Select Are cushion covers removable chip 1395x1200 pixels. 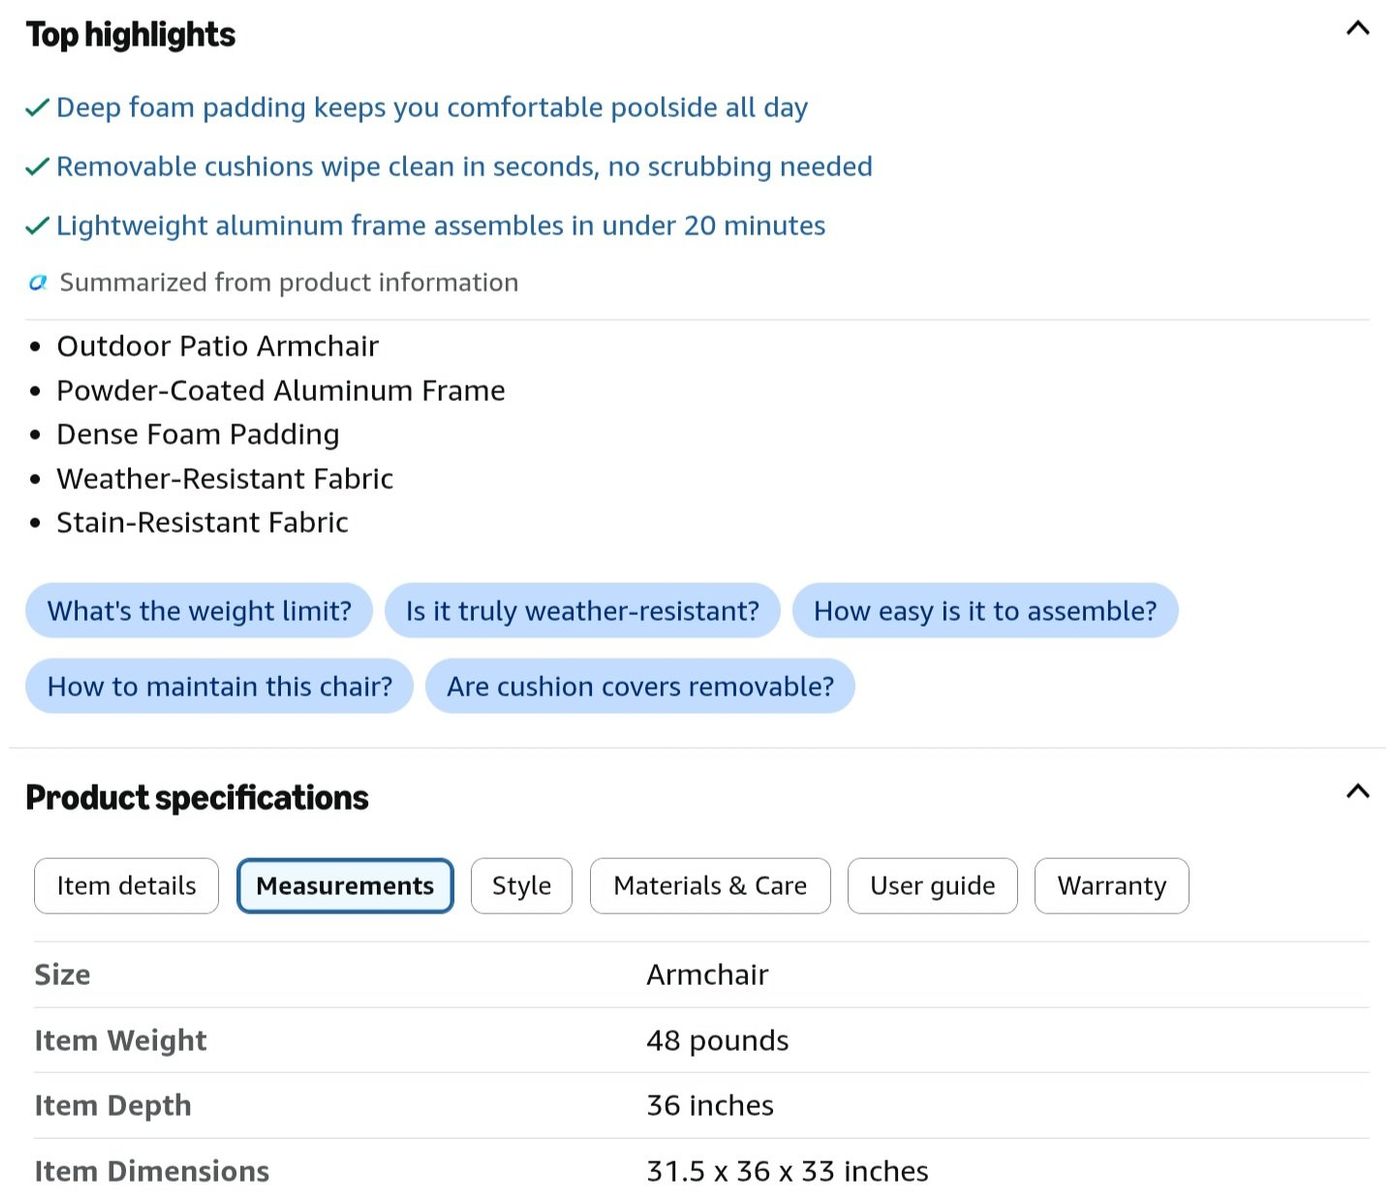640,687
